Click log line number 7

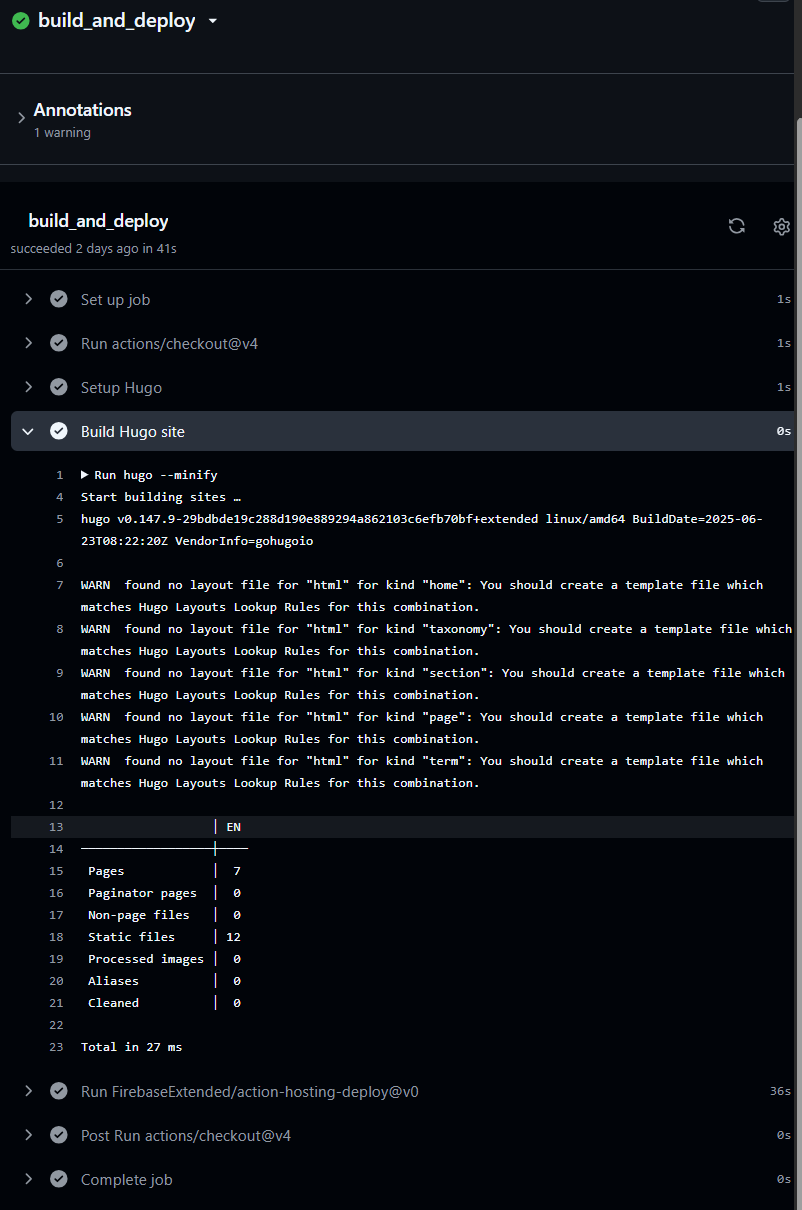[59, 585]
